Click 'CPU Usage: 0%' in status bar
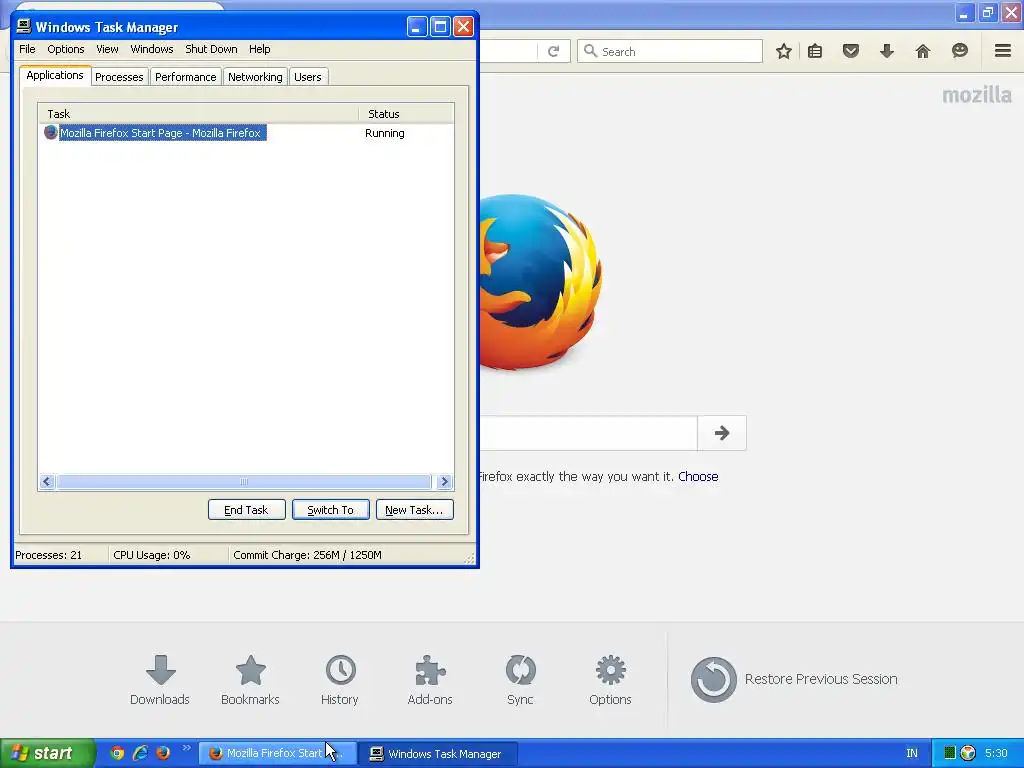This screenshot has height=768, width=1024. (x=152, y=555)
